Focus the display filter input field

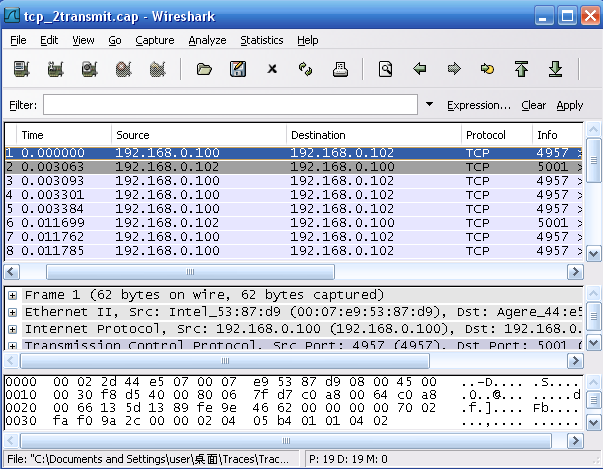[x=230, y=105]
